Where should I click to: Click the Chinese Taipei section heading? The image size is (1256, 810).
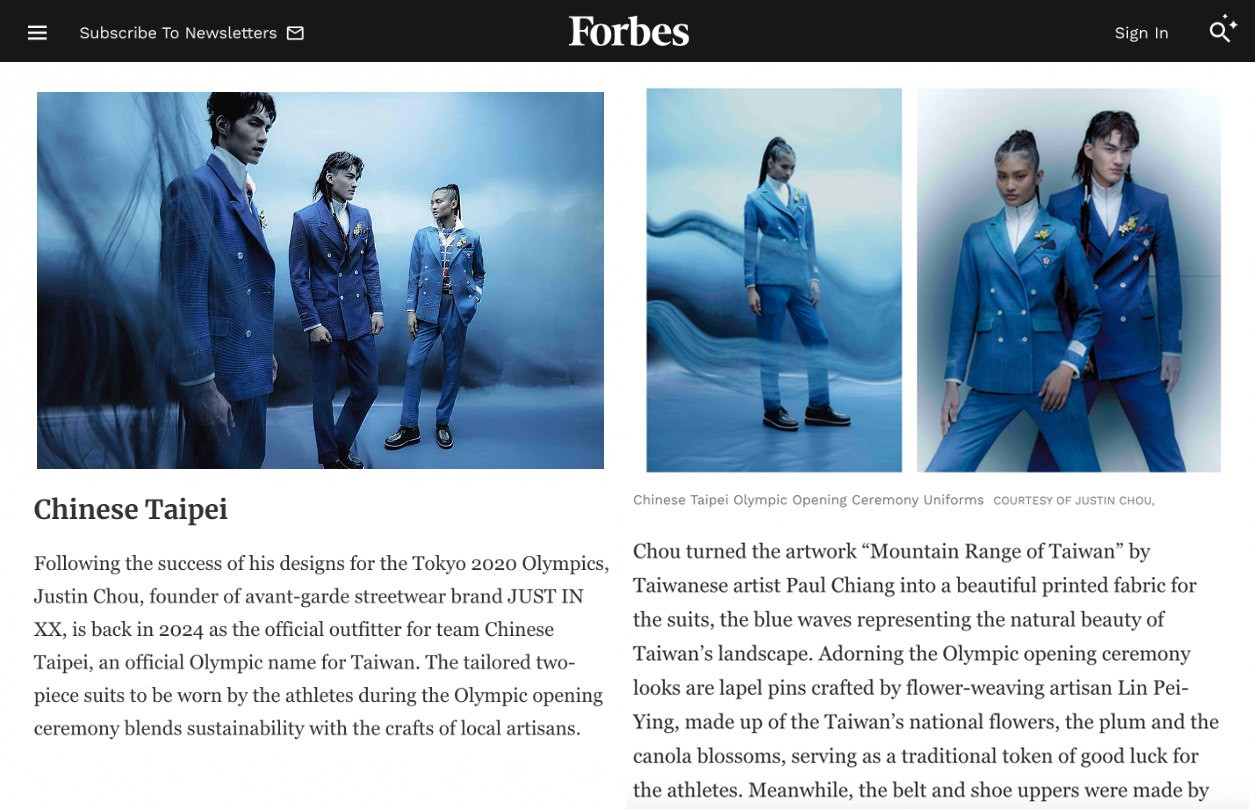coord(131,509)
